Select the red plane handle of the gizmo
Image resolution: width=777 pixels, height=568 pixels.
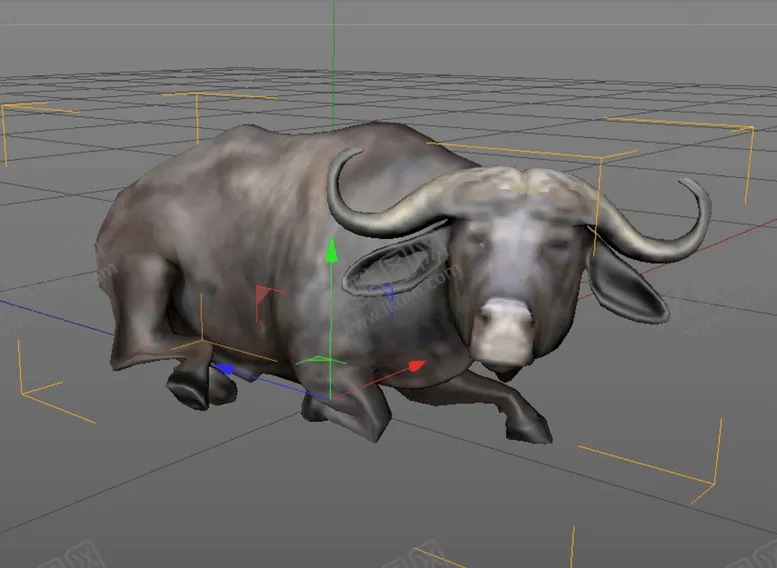268,302
